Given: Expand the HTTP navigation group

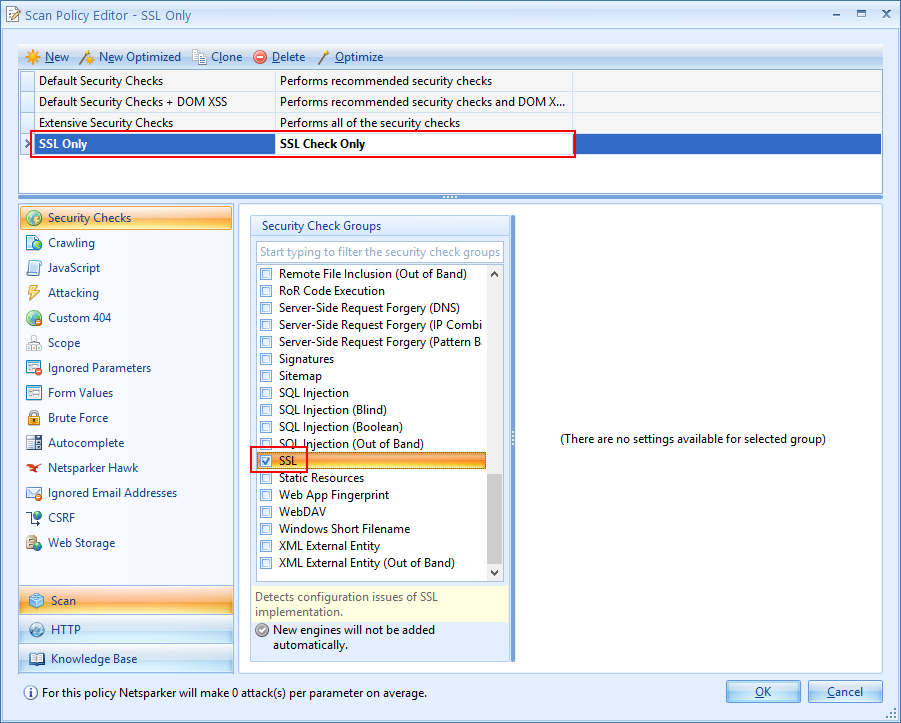Looking at the screenshot, I should click(x=66, y=630).
